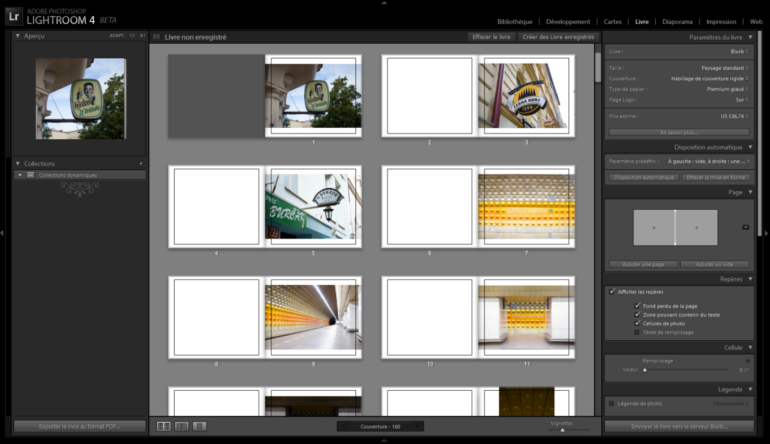Enable Légende de photo checkbox
Screen dimensions: 770x444
[612, 403]
